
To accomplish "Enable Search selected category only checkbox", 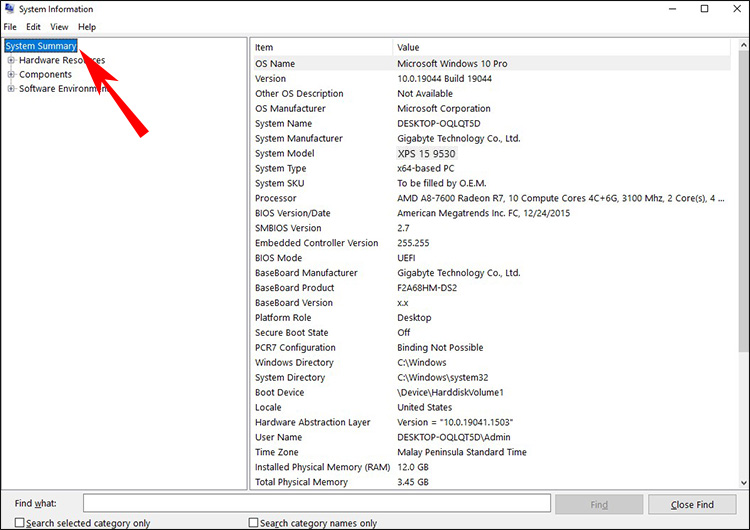I will coord(20,522).
